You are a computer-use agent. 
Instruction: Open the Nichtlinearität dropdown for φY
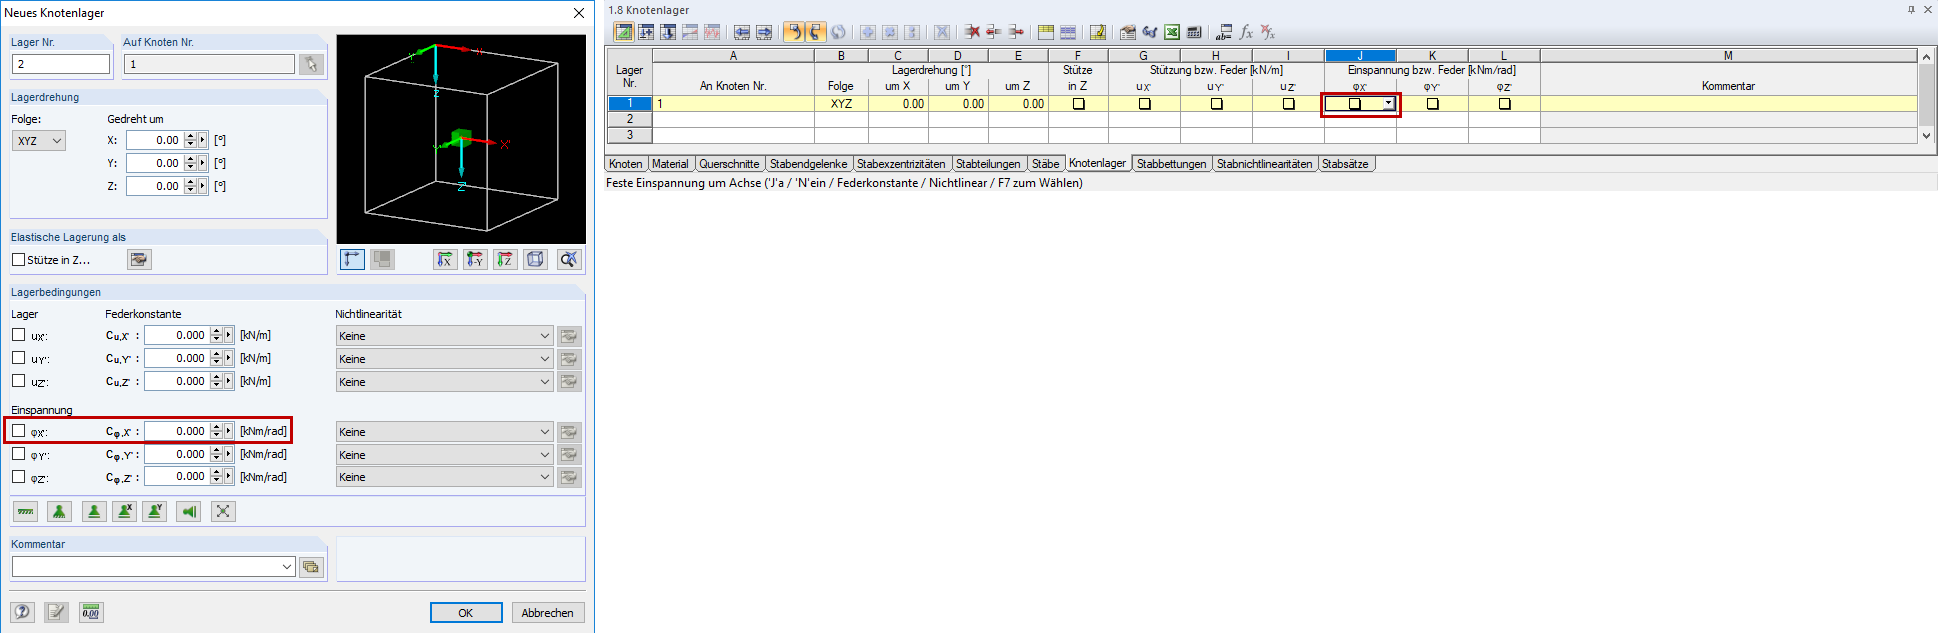tap(444, 455)
